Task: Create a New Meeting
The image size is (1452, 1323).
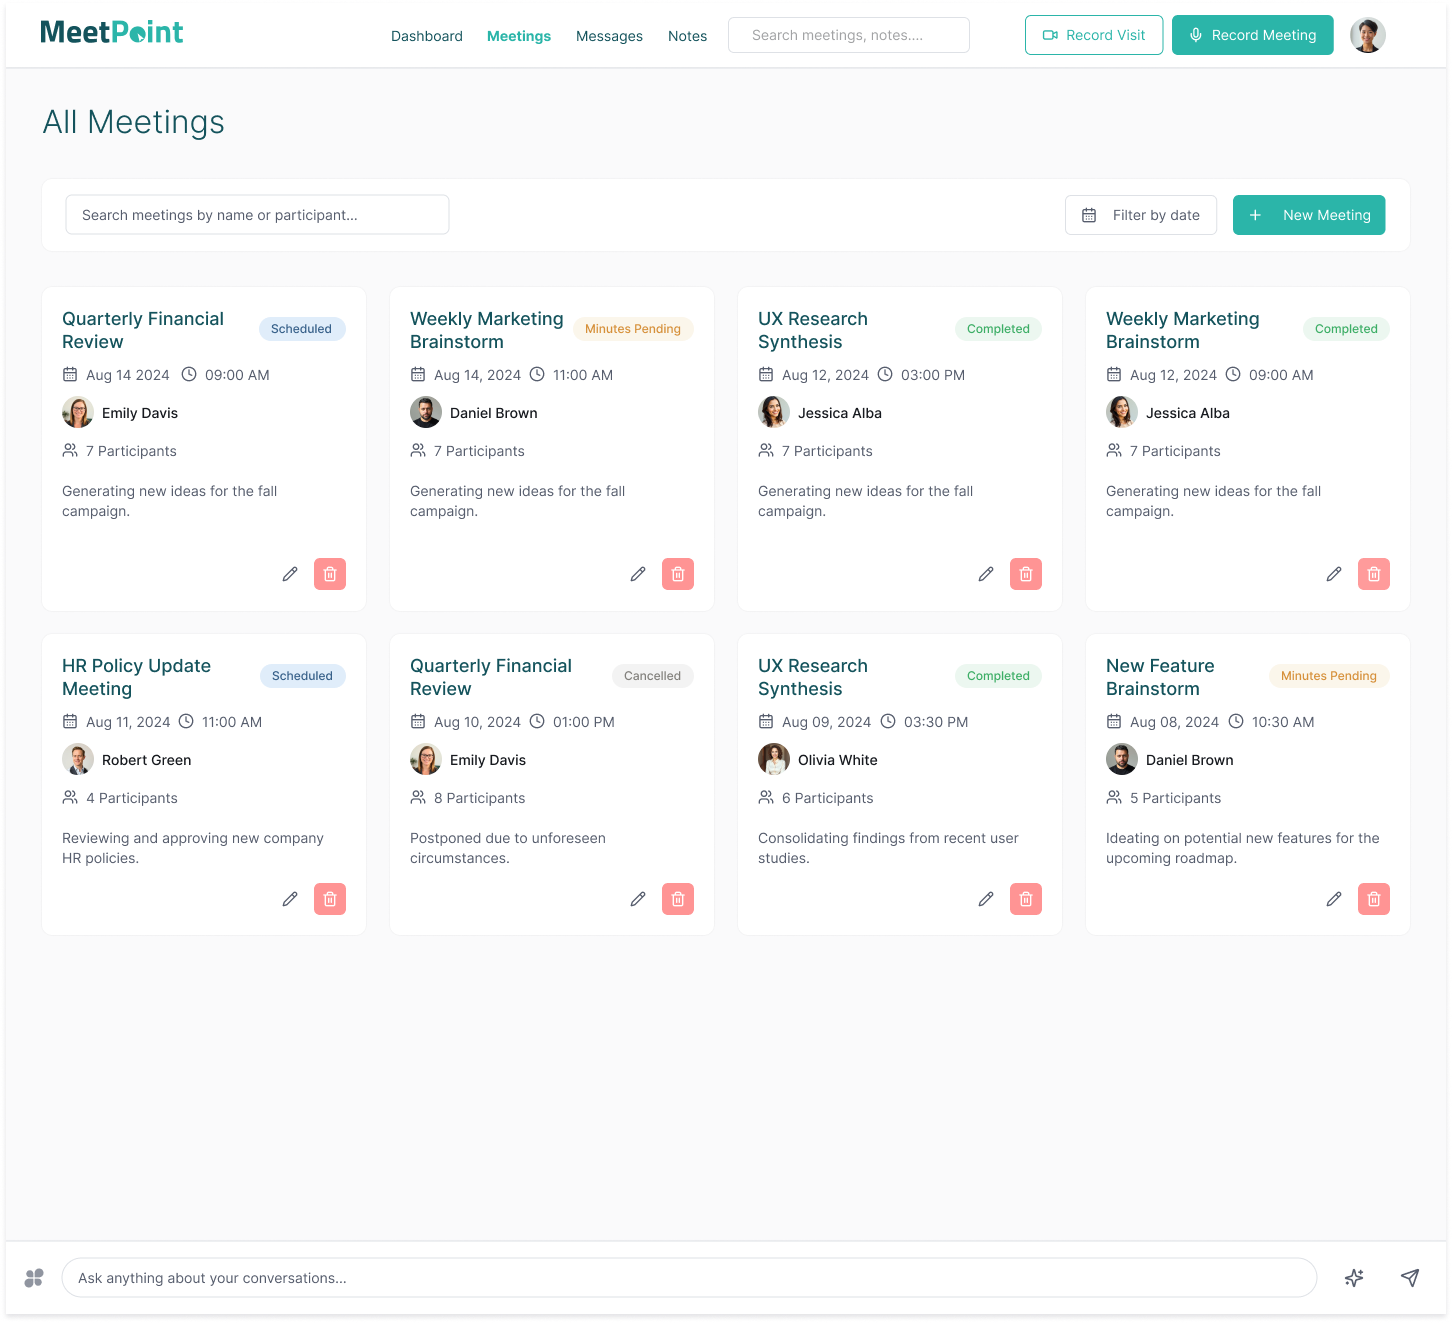Action: pos(1309,215)
